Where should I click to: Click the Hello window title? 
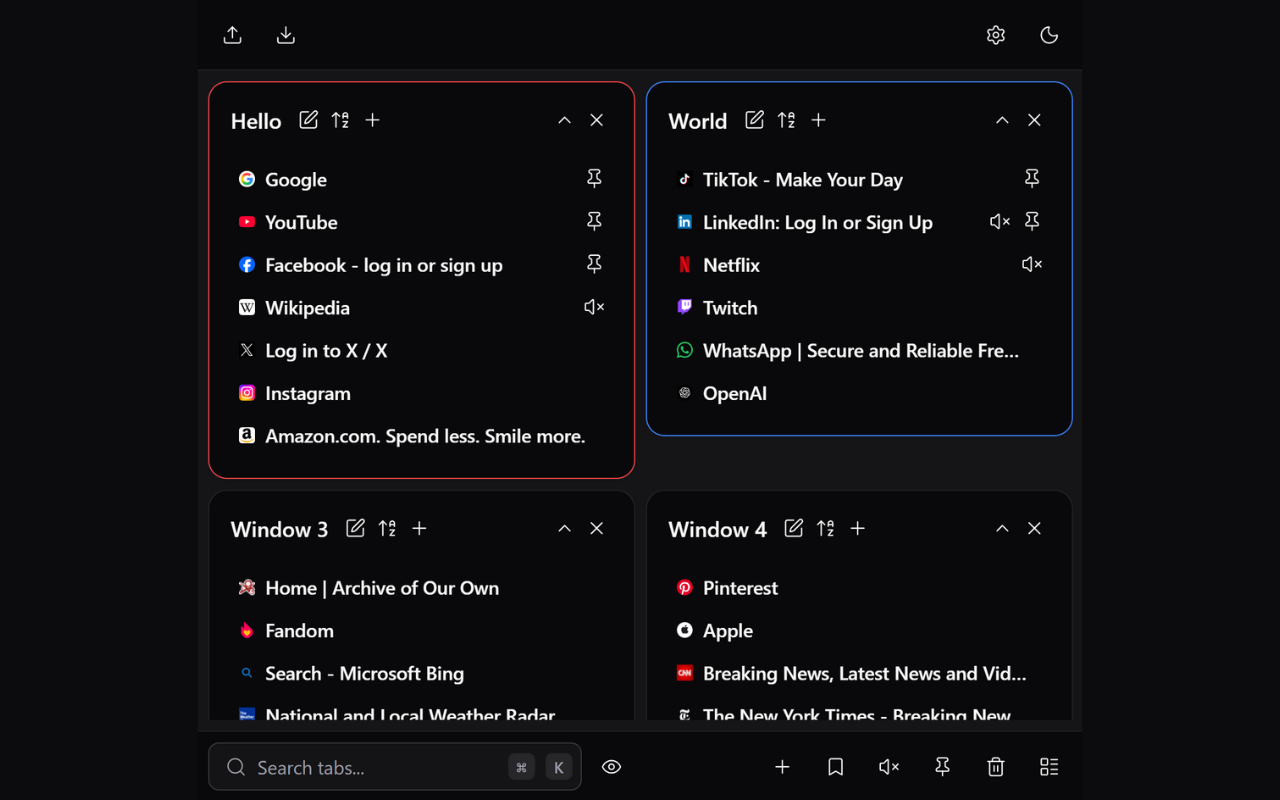pyautogui.click(x=256, y=121)
